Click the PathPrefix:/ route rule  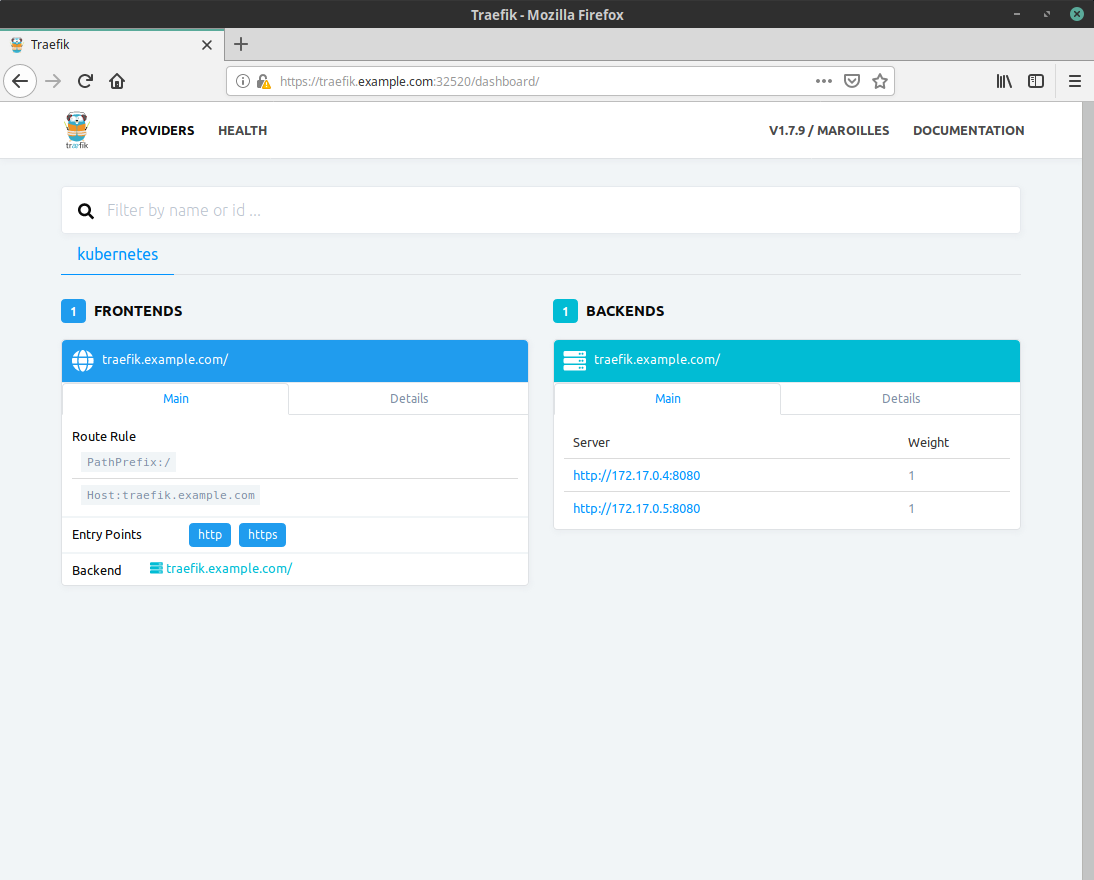click(x=128, y=462)
